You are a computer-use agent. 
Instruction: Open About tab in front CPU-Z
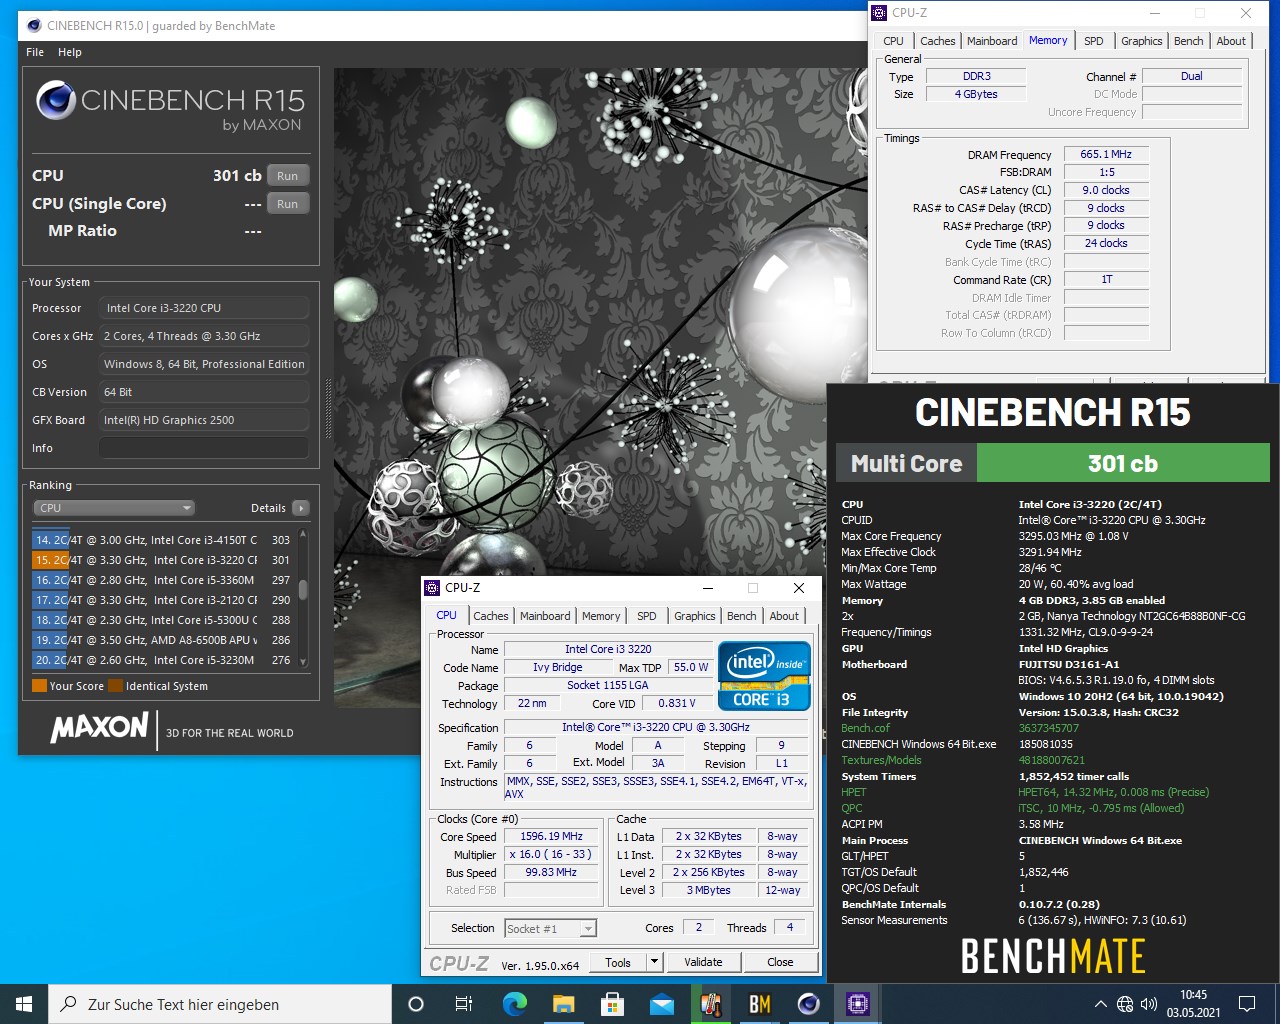click(784, 616)
